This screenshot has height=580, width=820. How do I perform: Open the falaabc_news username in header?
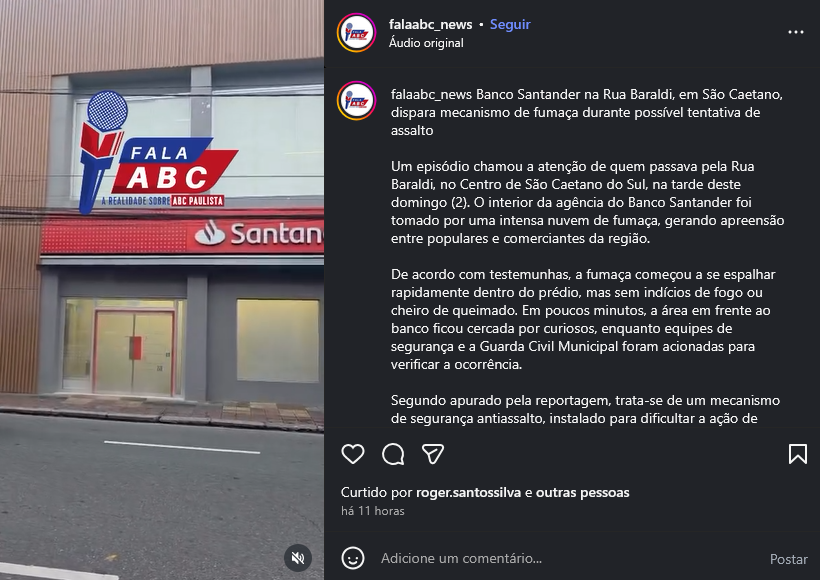(430, 25)
